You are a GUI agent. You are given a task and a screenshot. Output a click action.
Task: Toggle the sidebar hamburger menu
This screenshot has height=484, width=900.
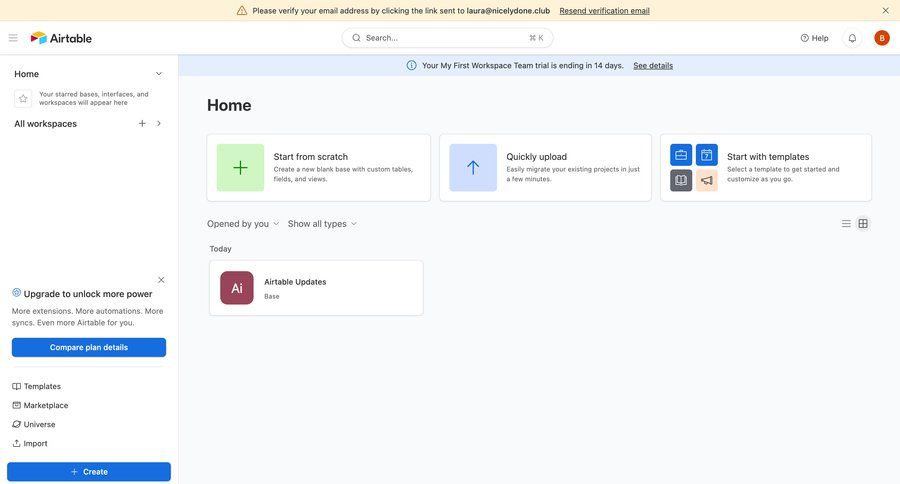click(13, 38)
